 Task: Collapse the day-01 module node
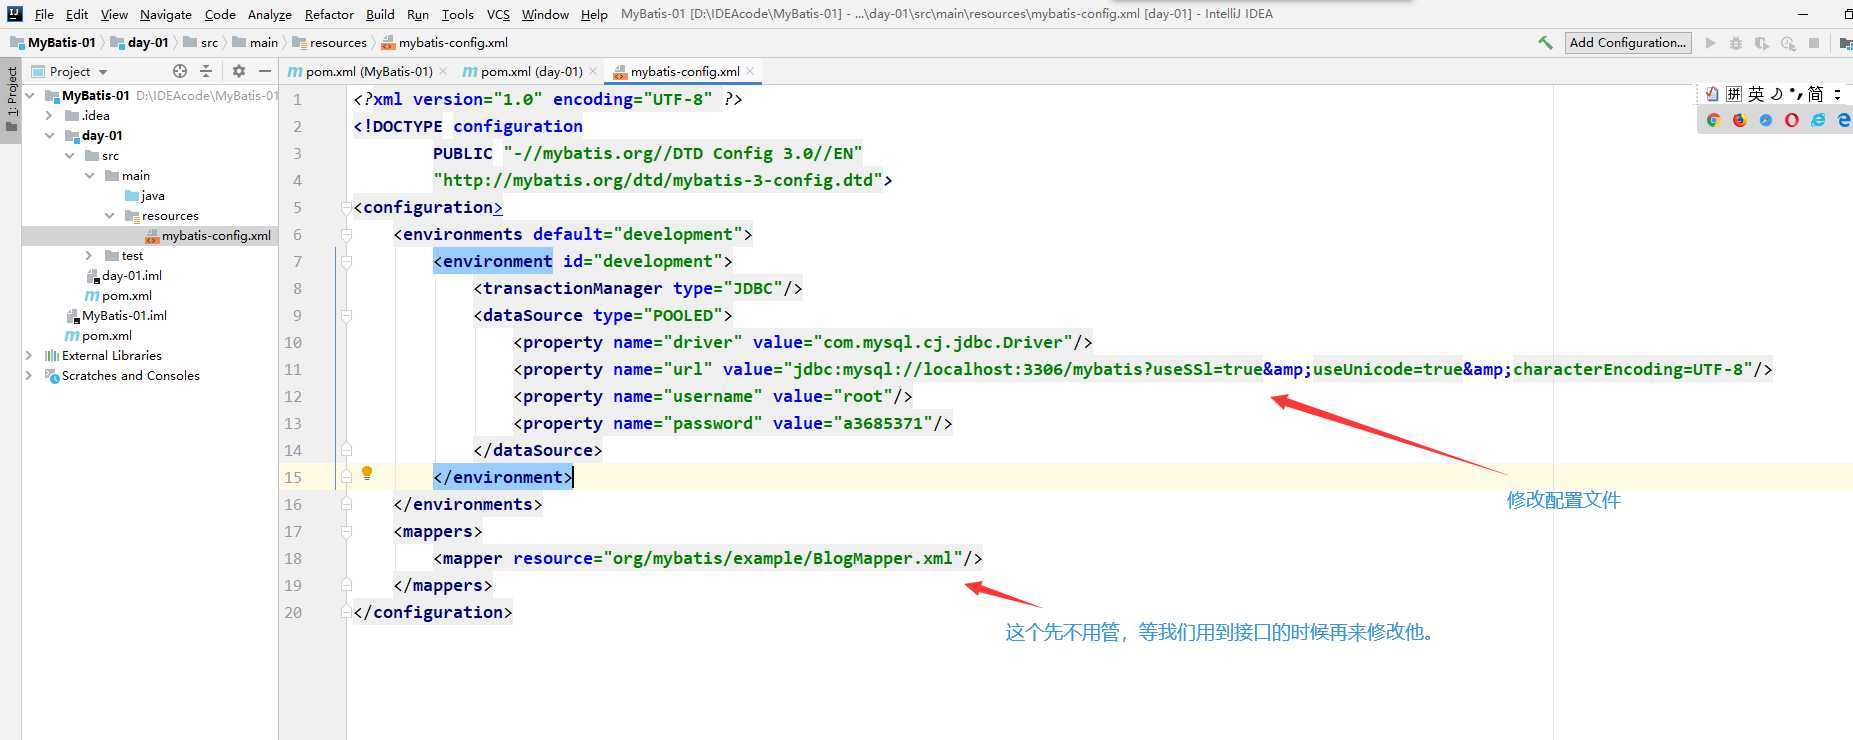coord(49,136)
